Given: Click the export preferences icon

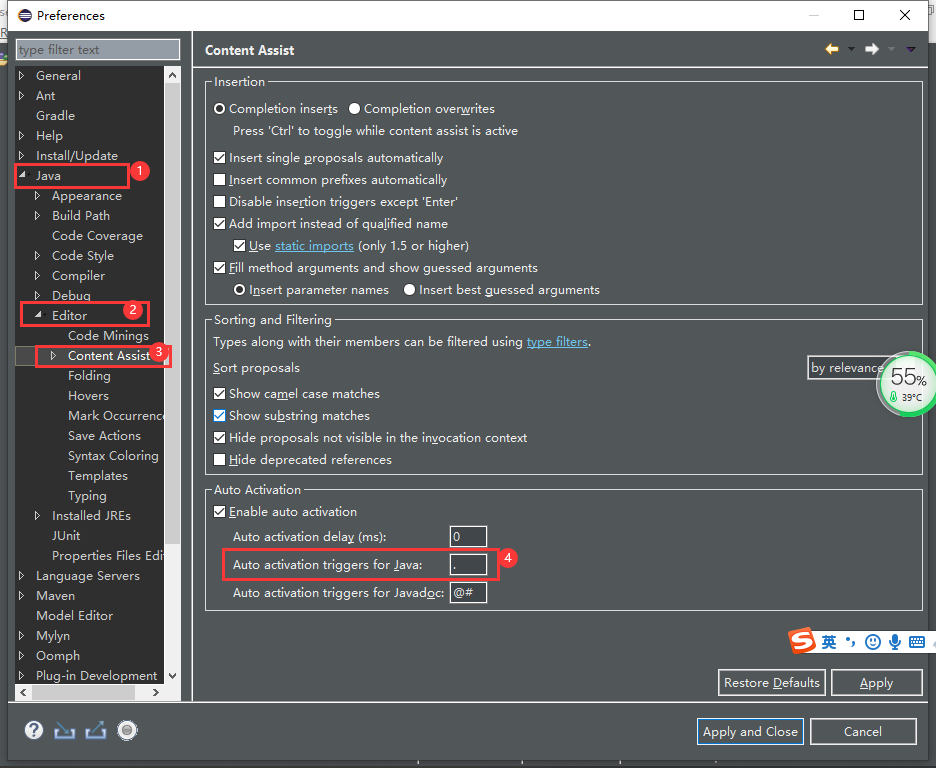Looking at the screenshot, I should click(96, 730).
